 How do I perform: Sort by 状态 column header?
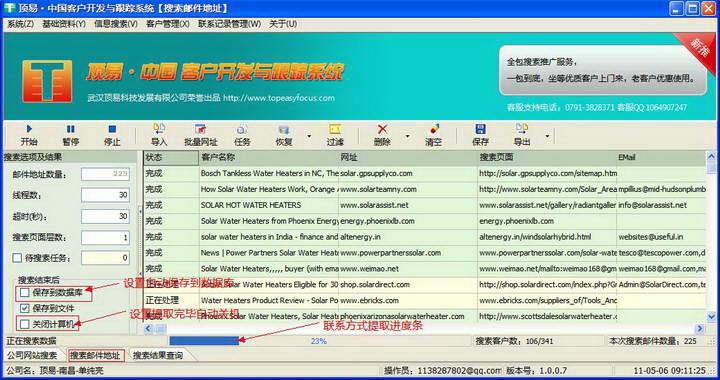click(171, 157)
